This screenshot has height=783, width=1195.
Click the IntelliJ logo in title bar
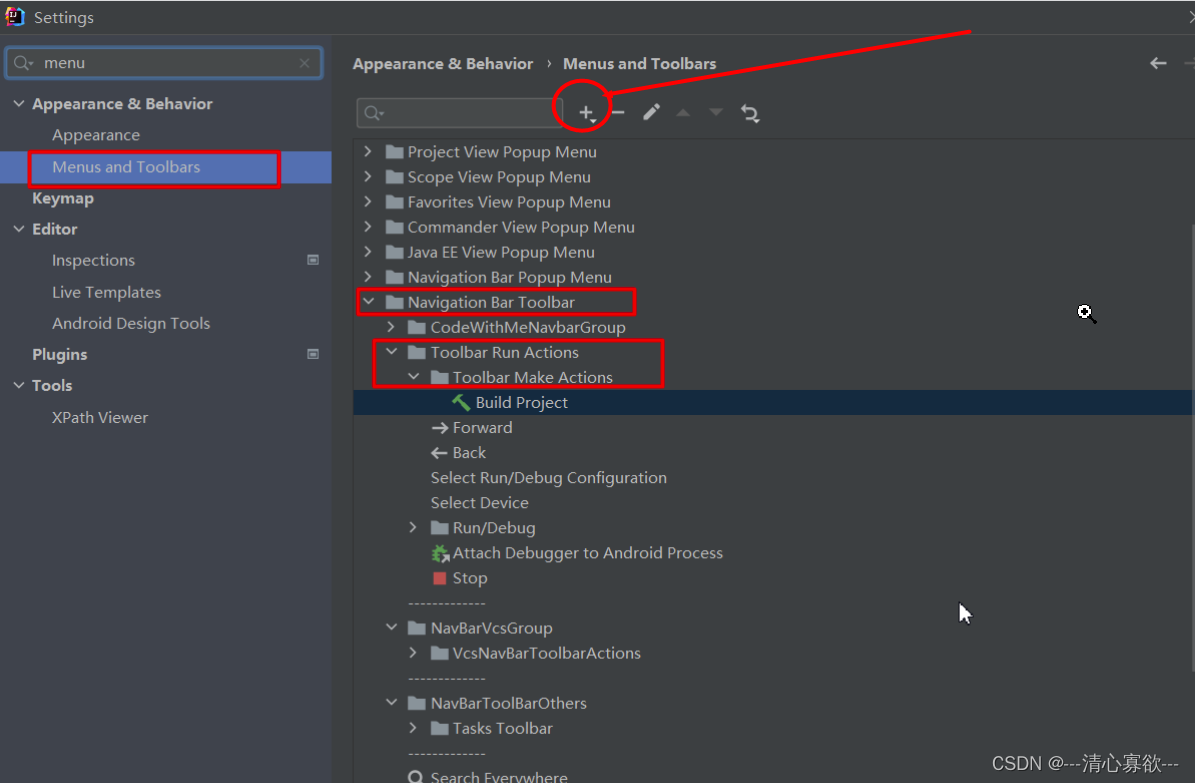[x=14, y=16]
